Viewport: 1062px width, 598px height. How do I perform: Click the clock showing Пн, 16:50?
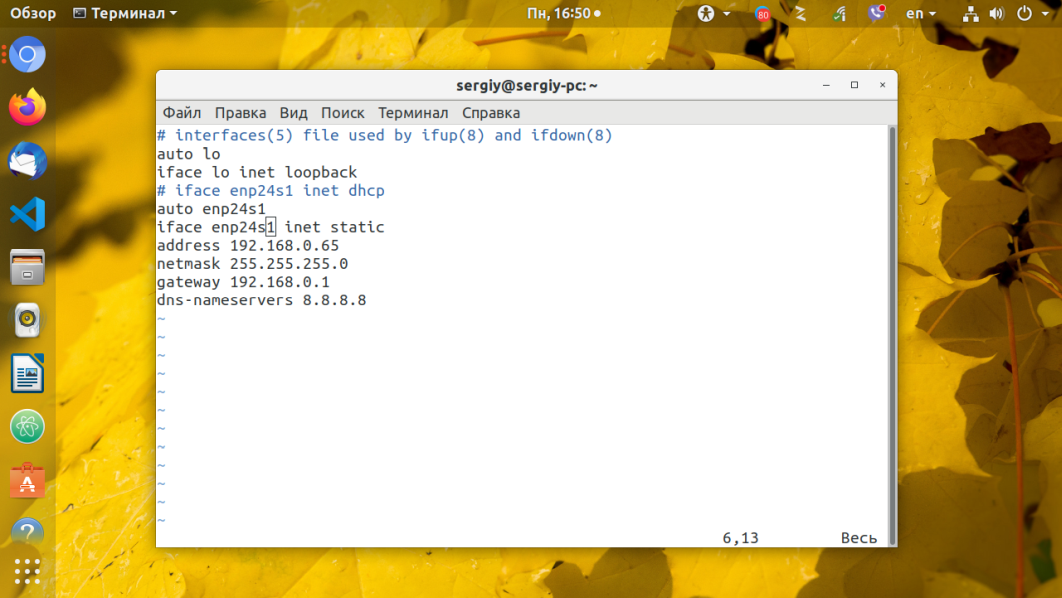tap(563, 14)
